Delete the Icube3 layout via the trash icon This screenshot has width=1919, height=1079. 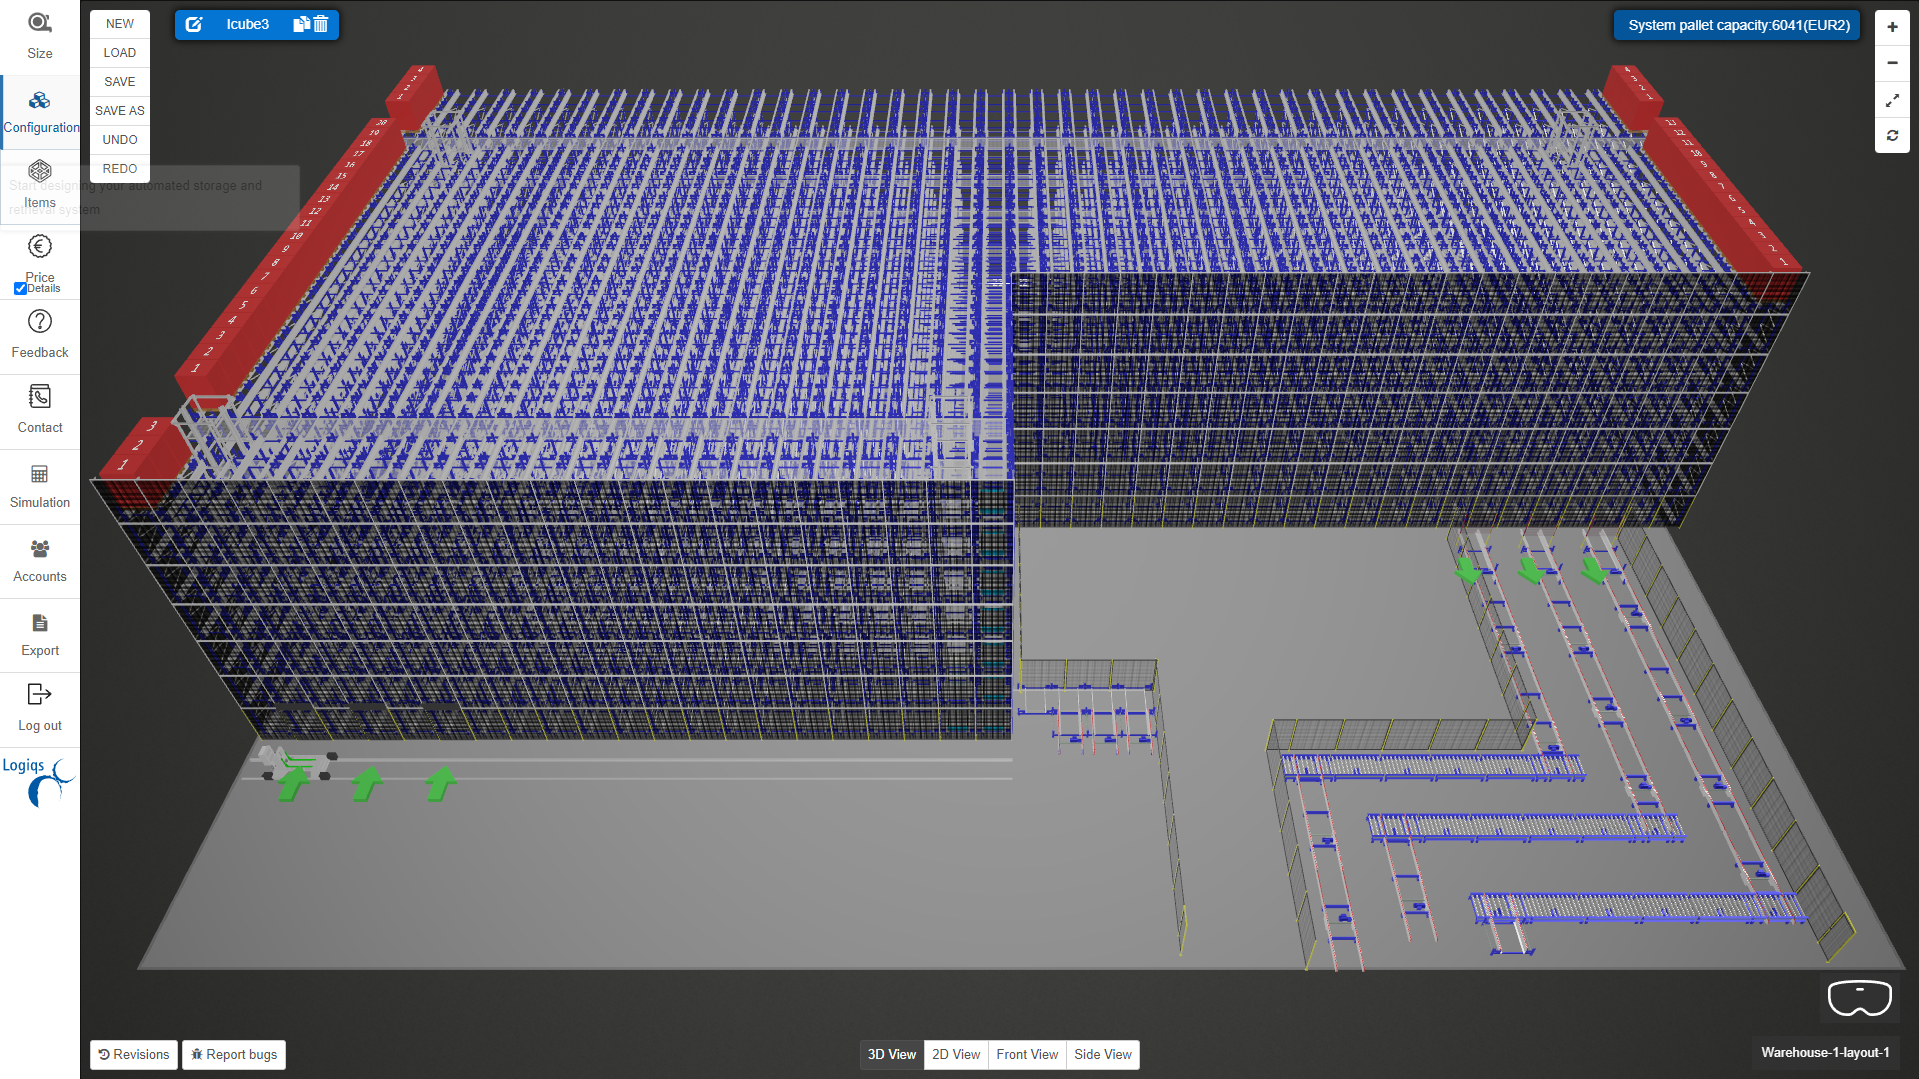click(x=321, y=24)
